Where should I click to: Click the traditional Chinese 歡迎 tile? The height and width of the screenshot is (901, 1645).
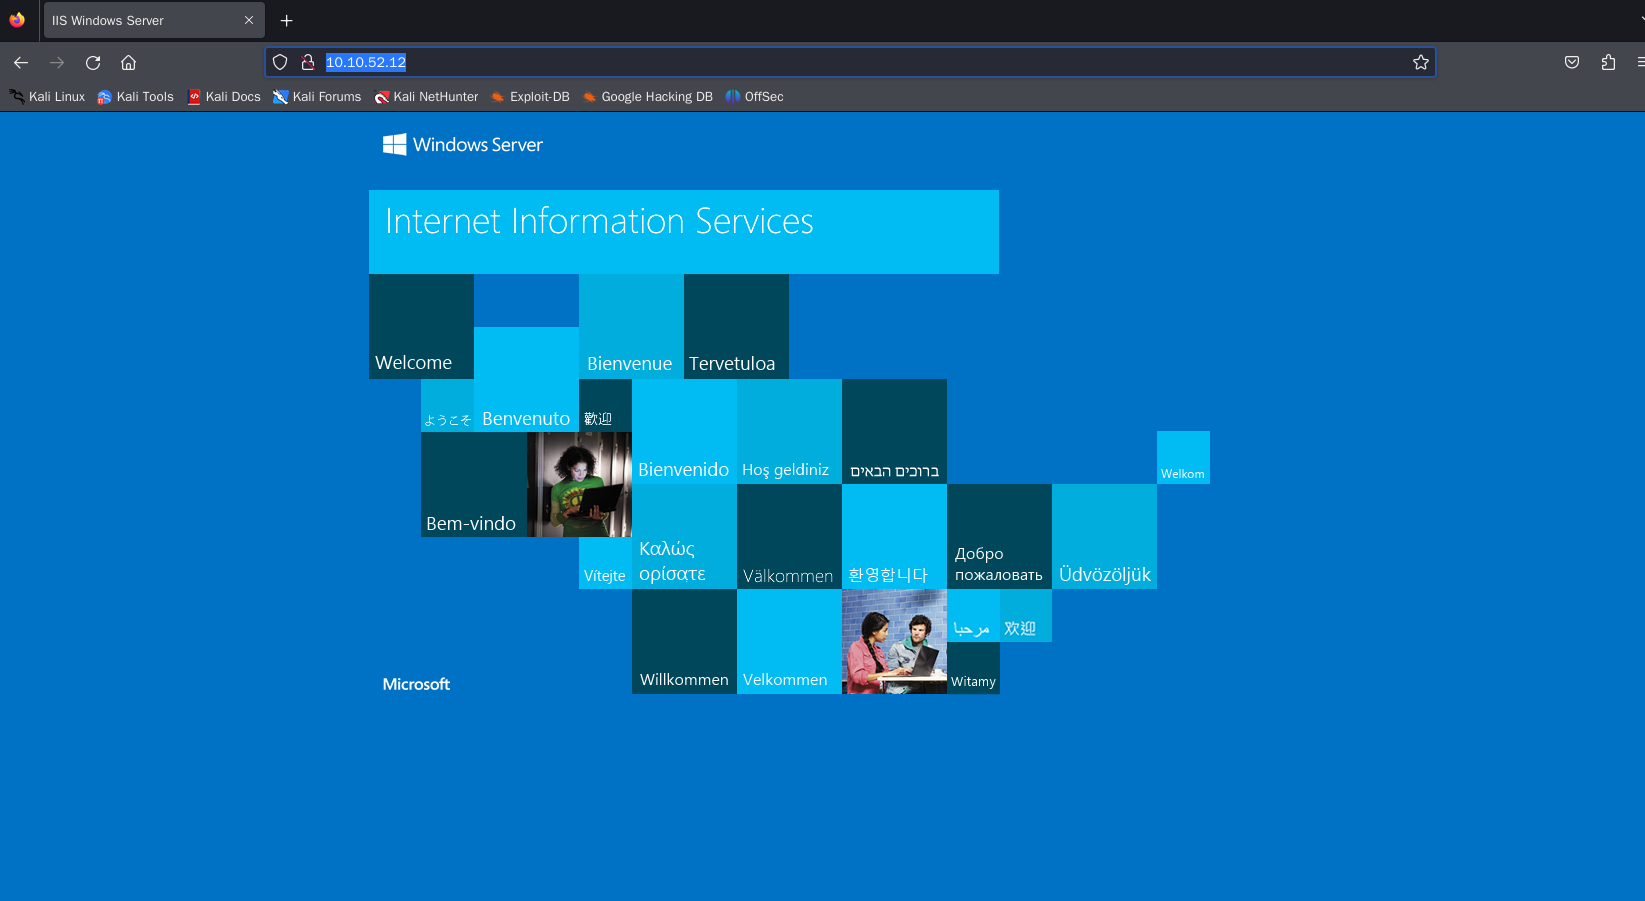point(605,406)
